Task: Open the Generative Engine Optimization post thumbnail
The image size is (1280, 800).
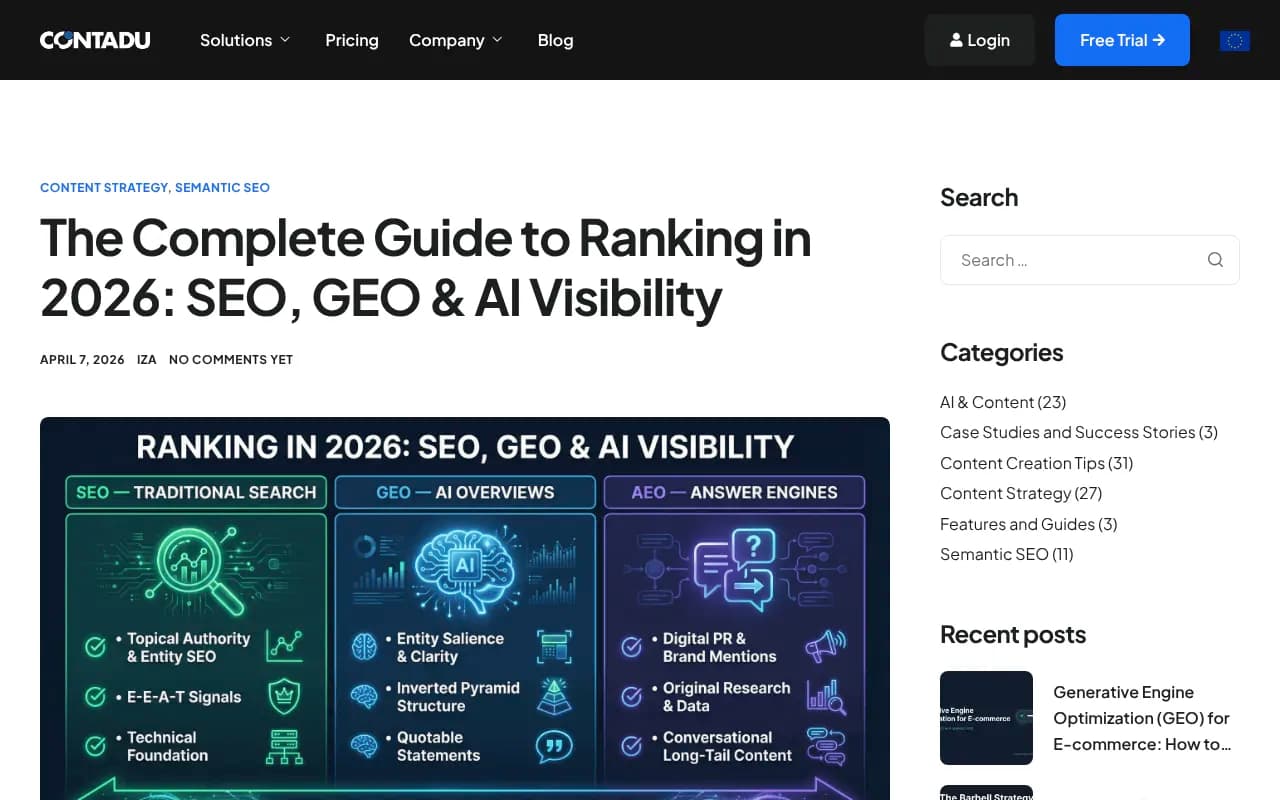Action: point(986,717)
